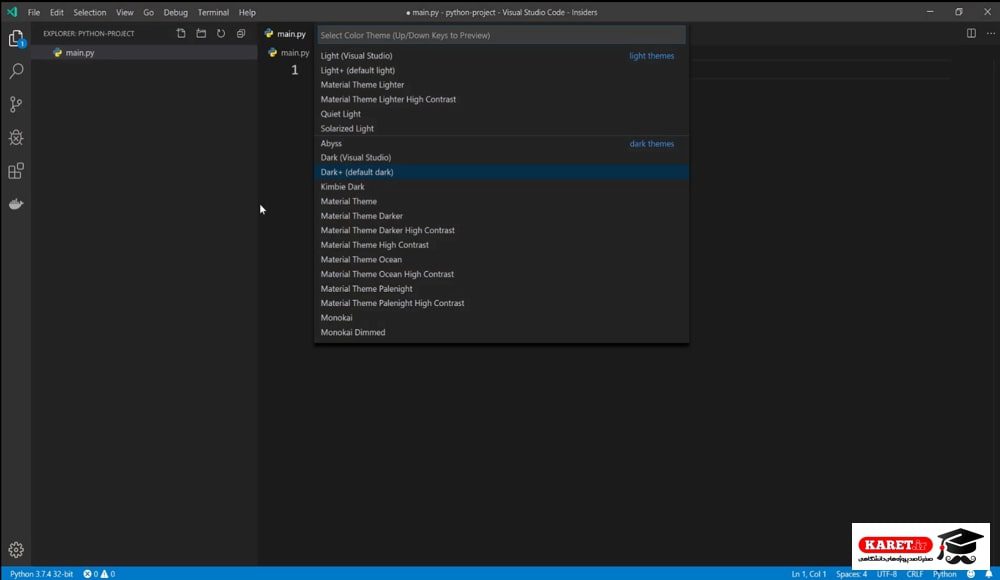This screenshot has height=580, width=1000.
Task: Click the New Folder icon in Explorer
Action: tap(201, 33)
